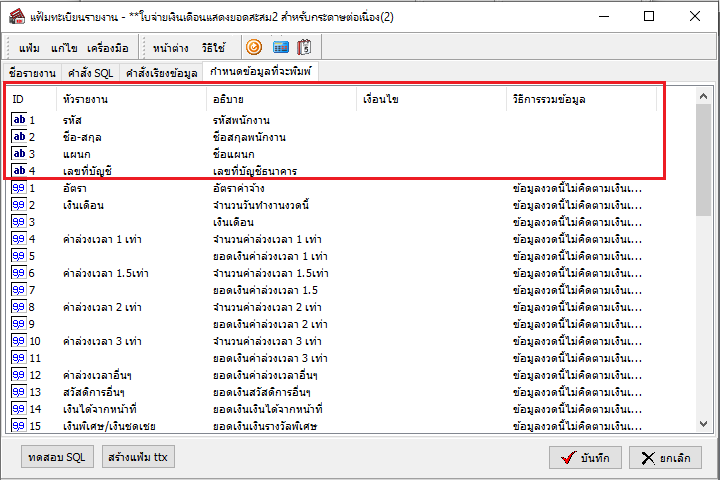
Task: Select the จำนวนวันทำงานงวดนี้ description cell
Action: tap(260, 205)
